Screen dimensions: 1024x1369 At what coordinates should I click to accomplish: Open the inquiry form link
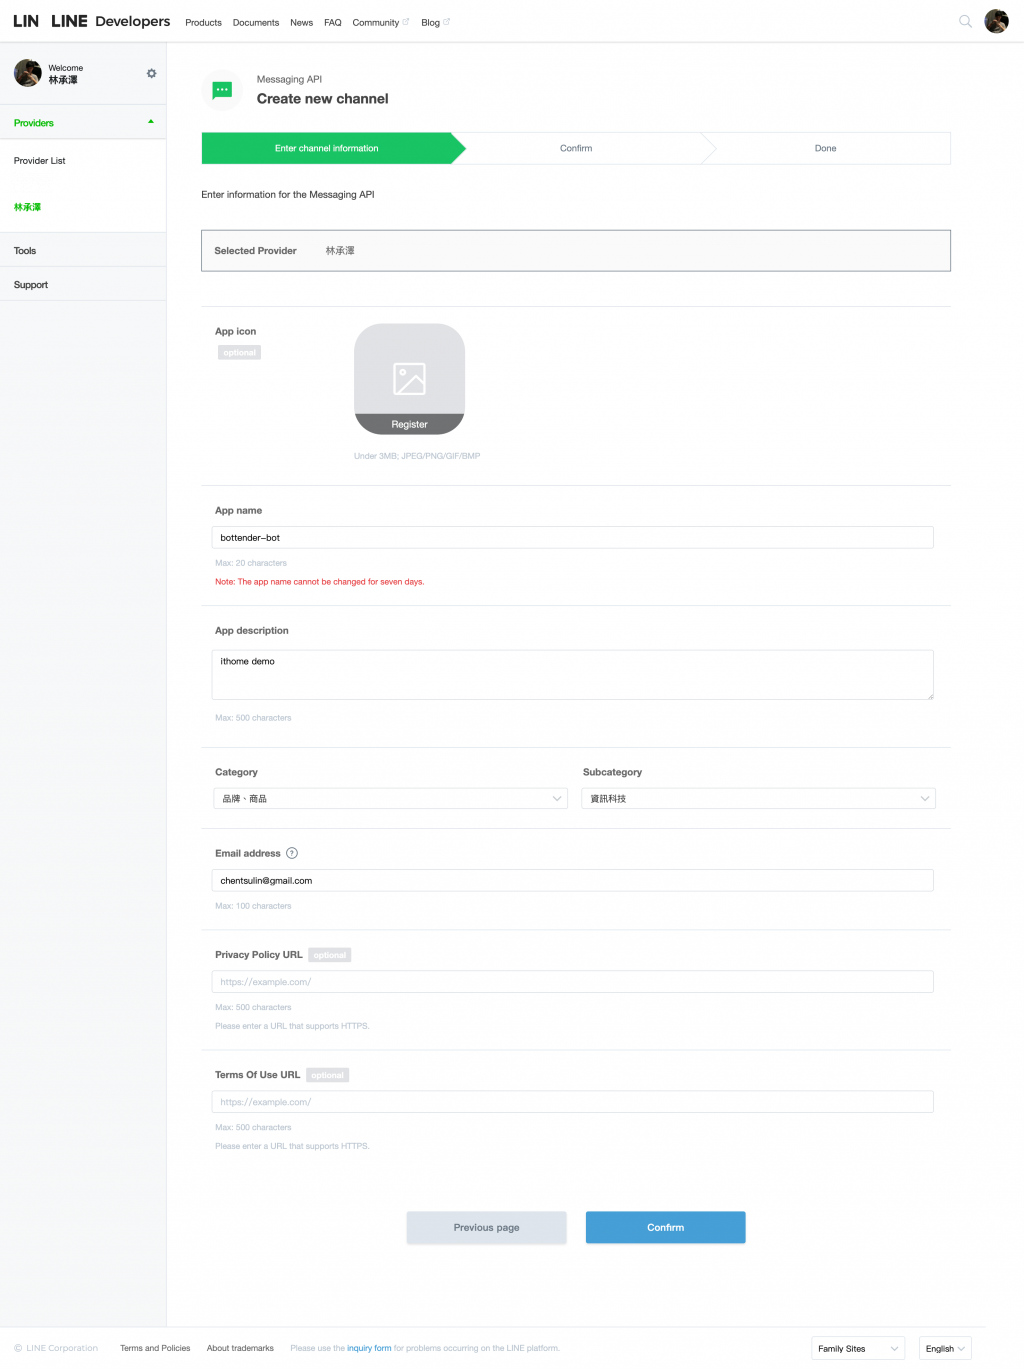(369, 1348)
